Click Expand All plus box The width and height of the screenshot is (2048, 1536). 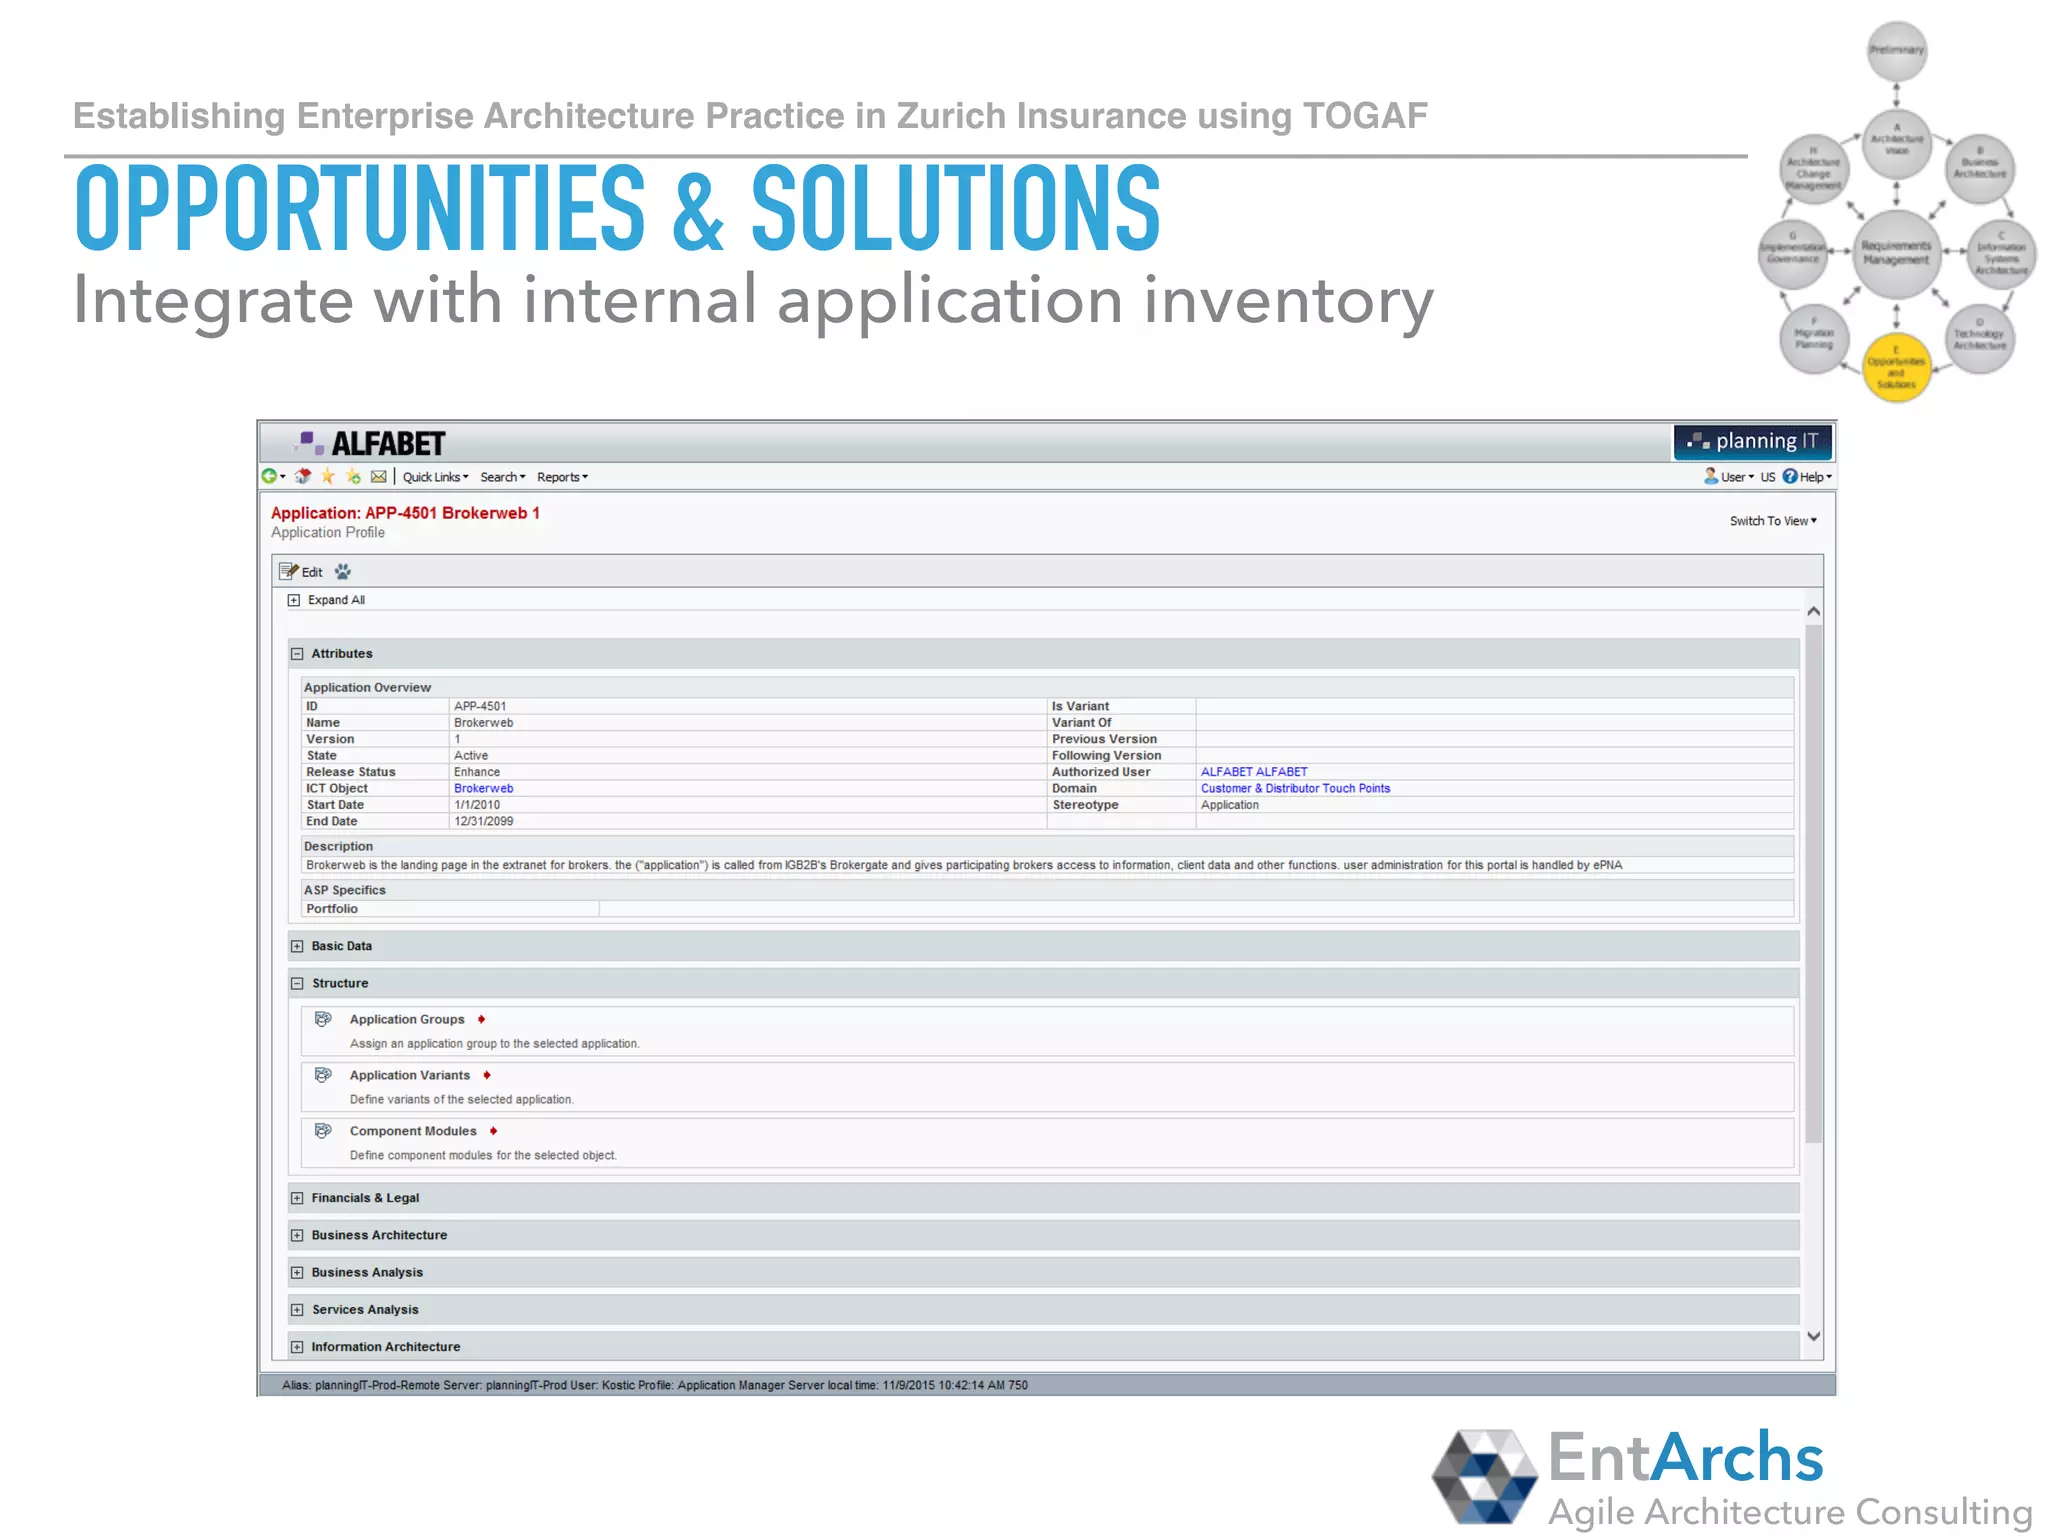pyautogui.click(x=294, y=600)
